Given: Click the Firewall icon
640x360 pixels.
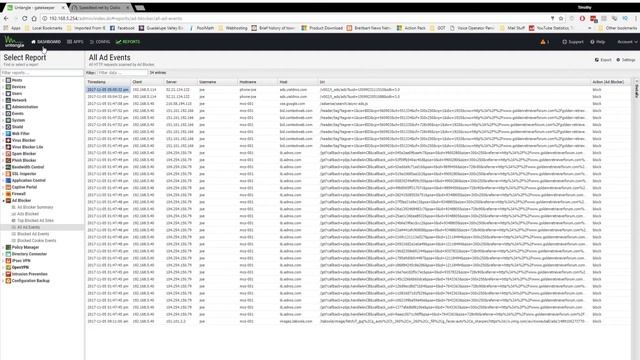Looking at the screenshot, I should (8, 194).
